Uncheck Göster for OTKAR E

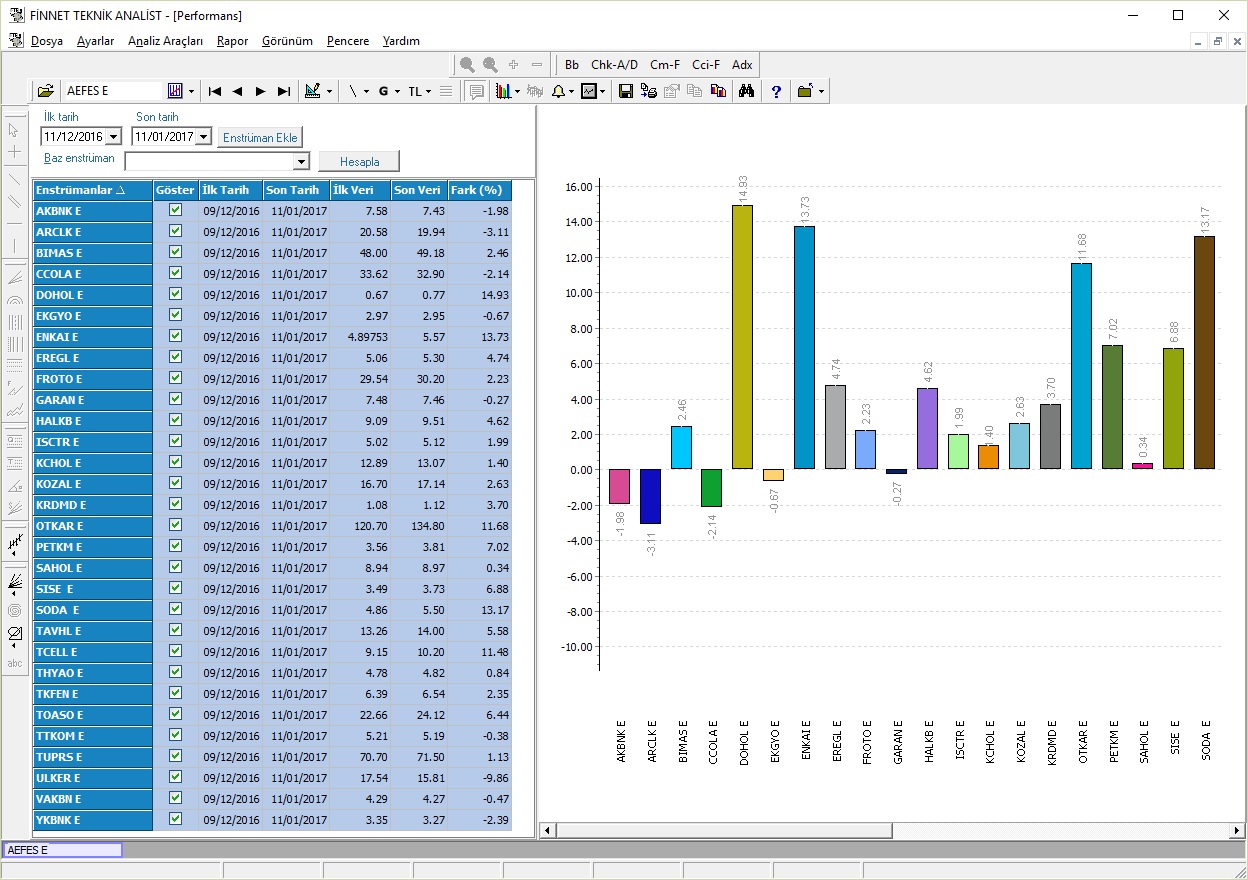176,526
